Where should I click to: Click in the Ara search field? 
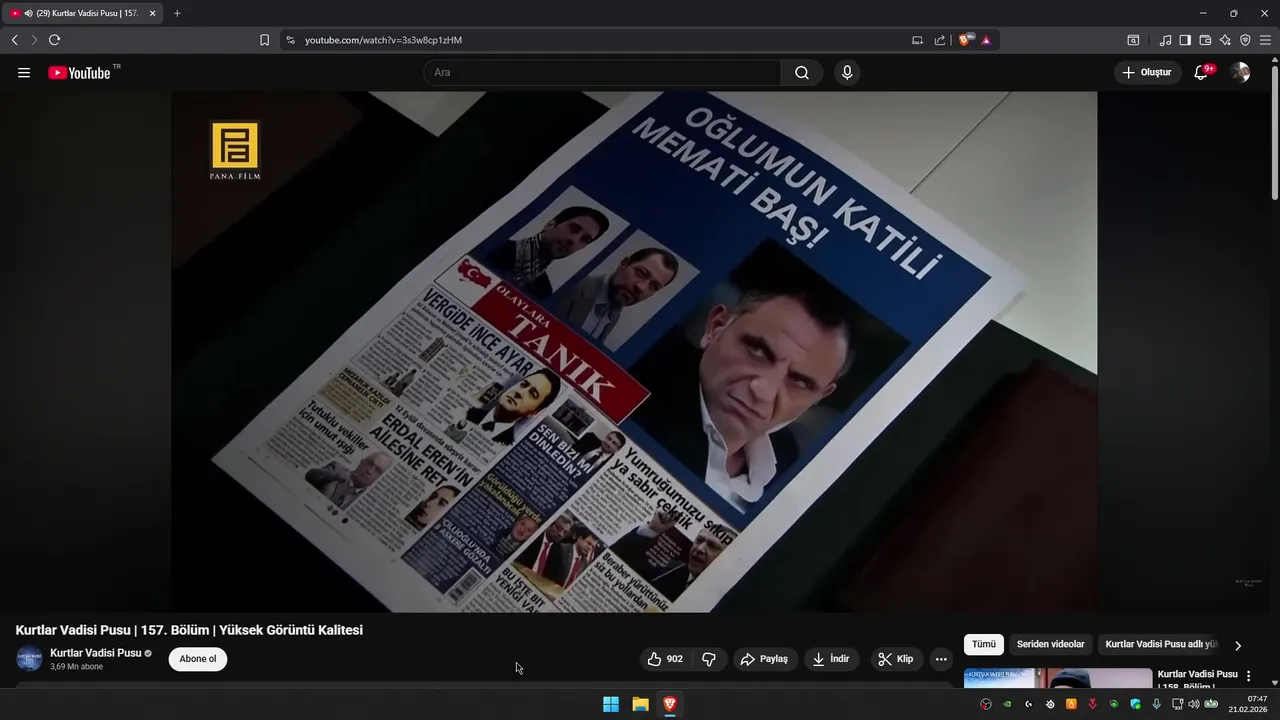pyautogui.click(x=602, y=73)
